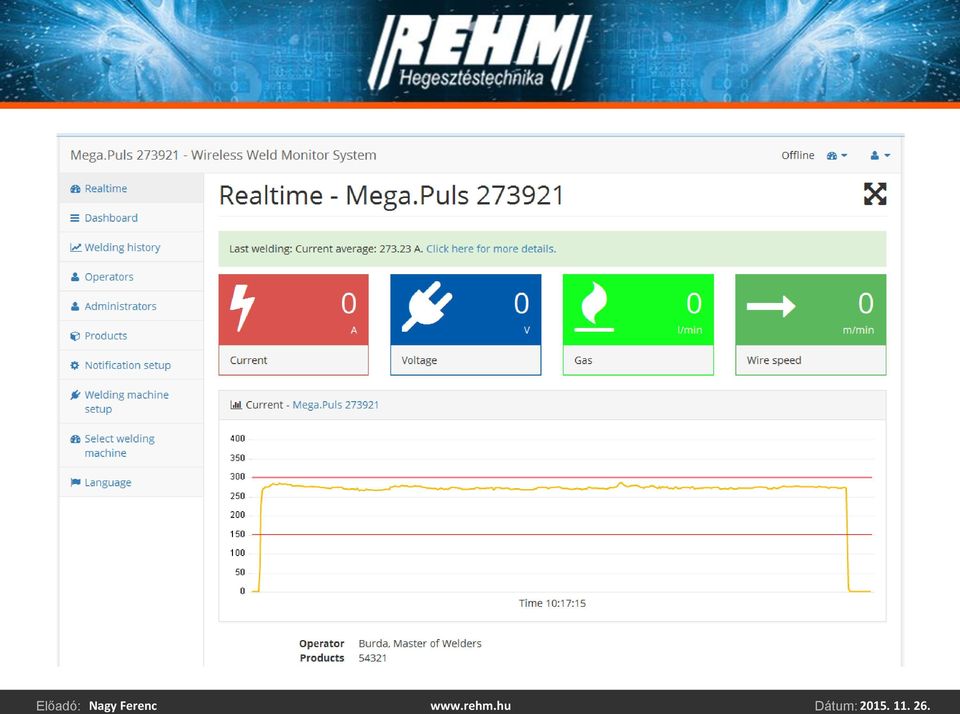
Task: Click the 'Time 10:17:15' chart label
Action: (x=552, y=603)
